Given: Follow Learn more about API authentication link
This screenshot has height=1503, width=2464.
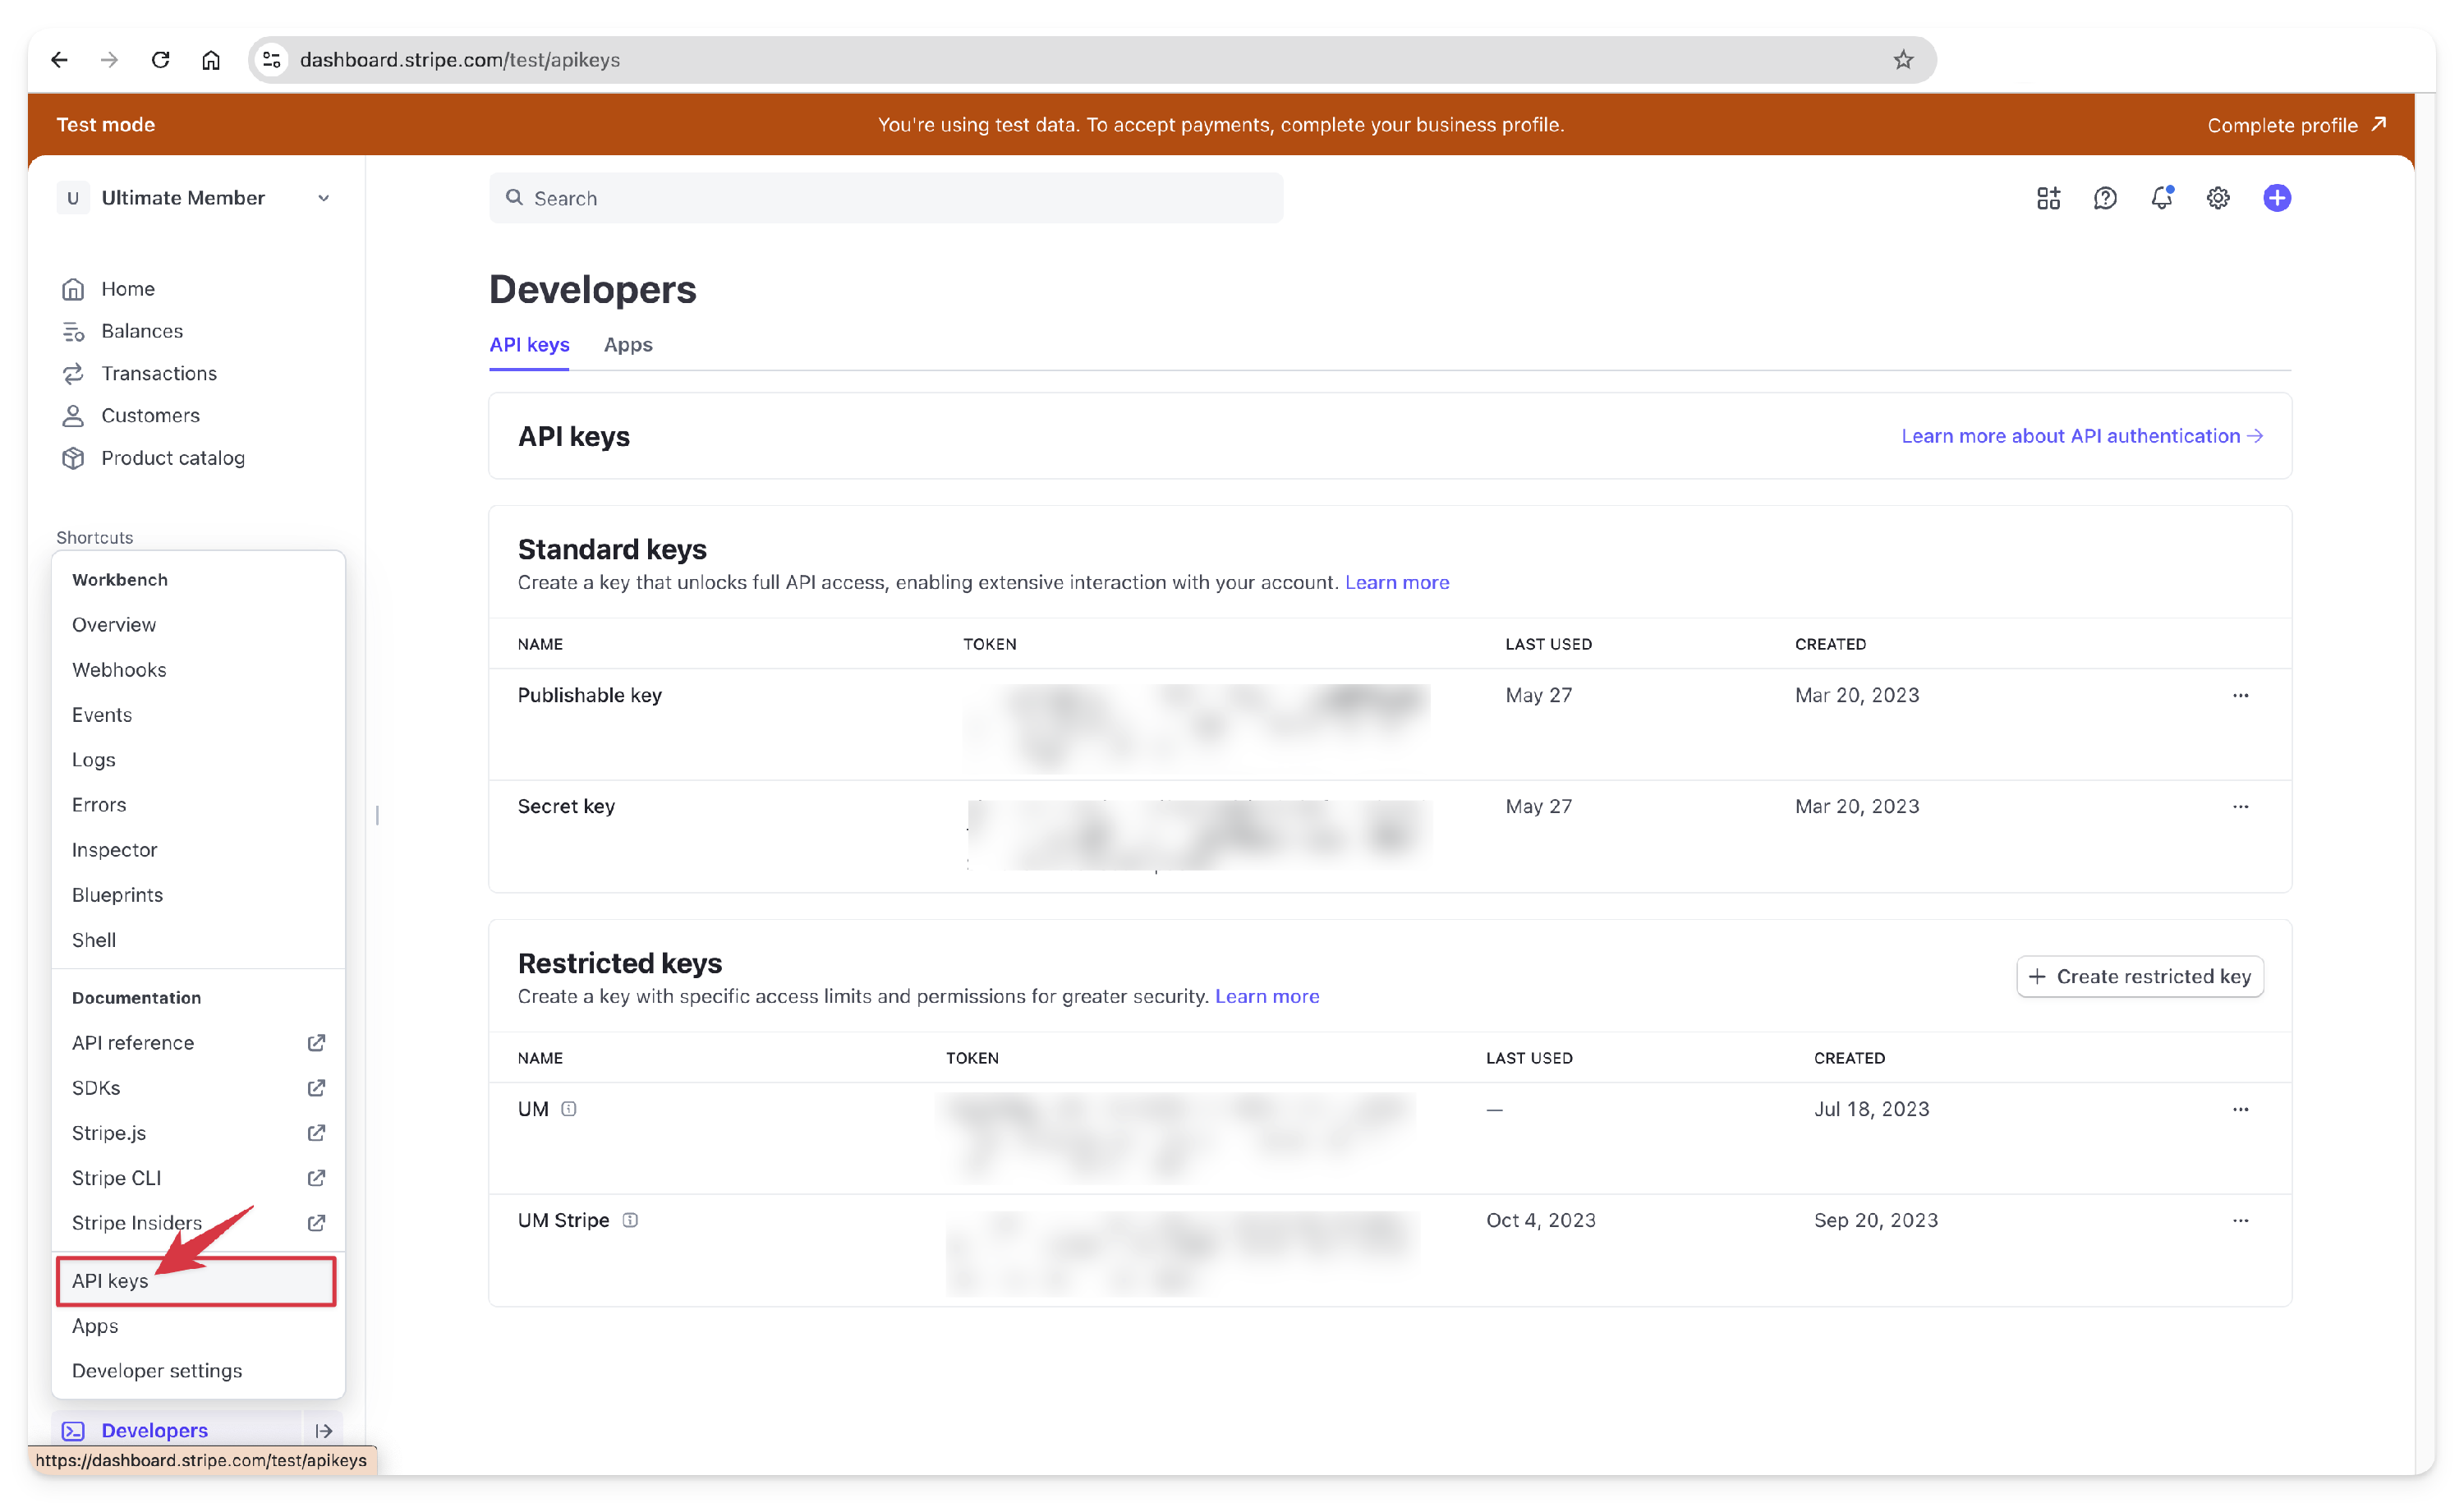Looking at the screenshot, I should (x=2082, y=436).
